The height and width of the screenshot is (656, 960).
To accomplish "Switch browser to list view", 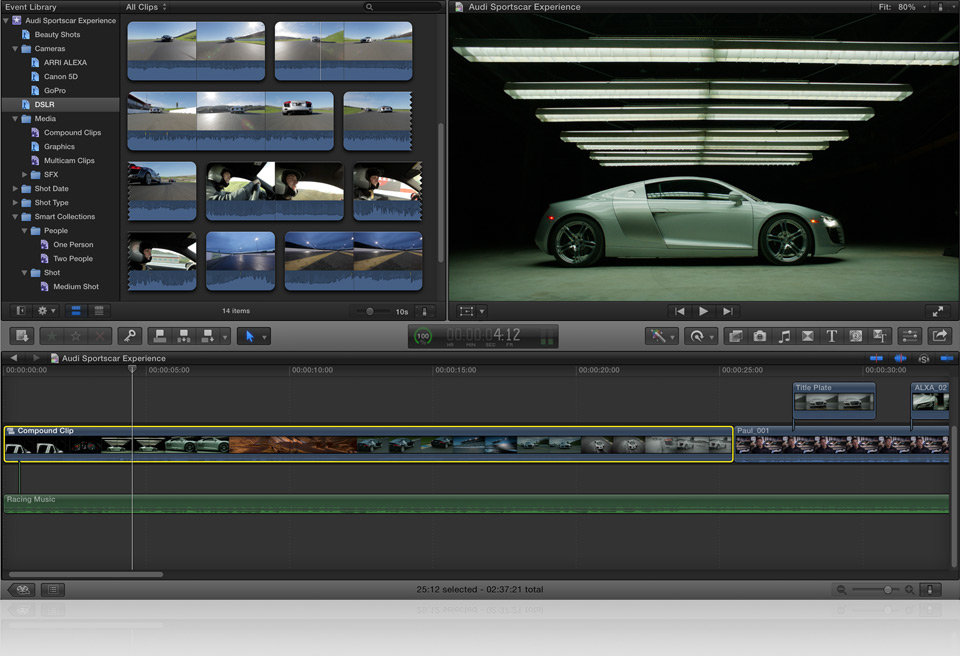I will click(x=99, y=311).
